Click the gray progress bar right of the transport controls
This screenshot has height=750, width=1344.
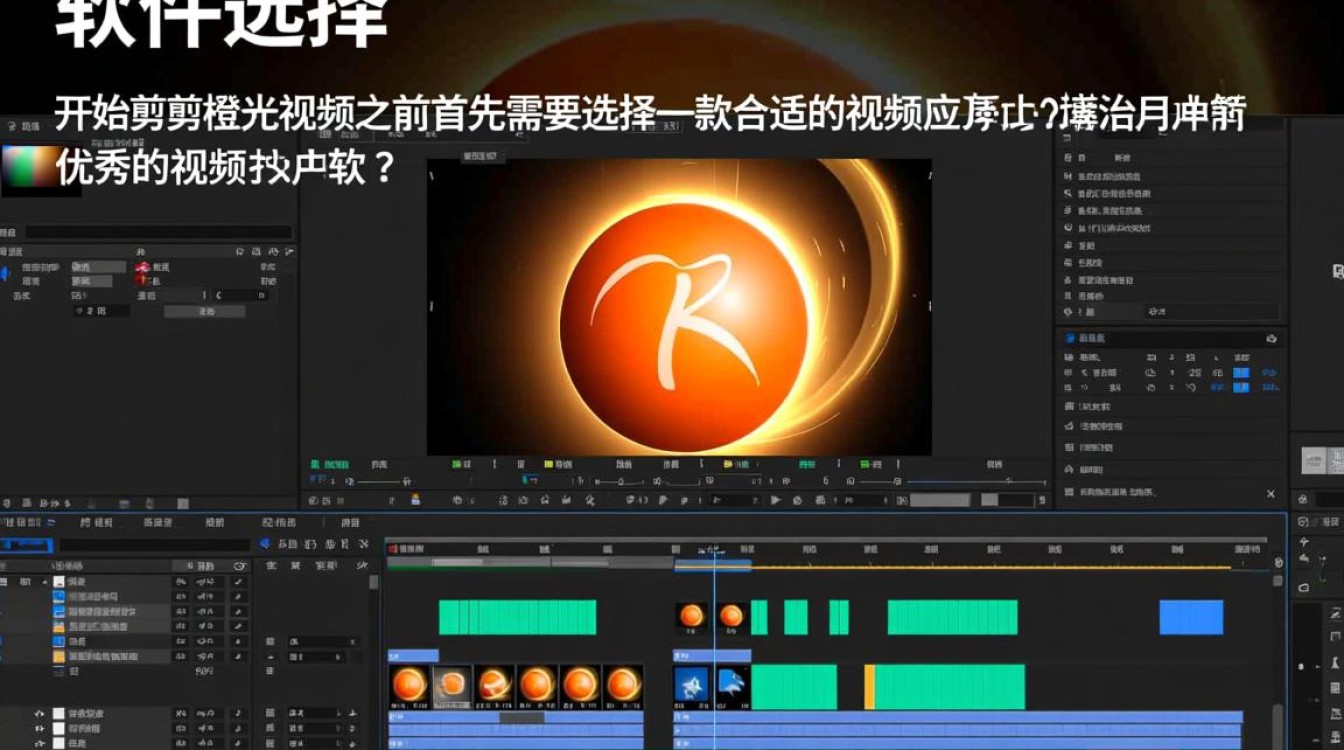(940, 500)
